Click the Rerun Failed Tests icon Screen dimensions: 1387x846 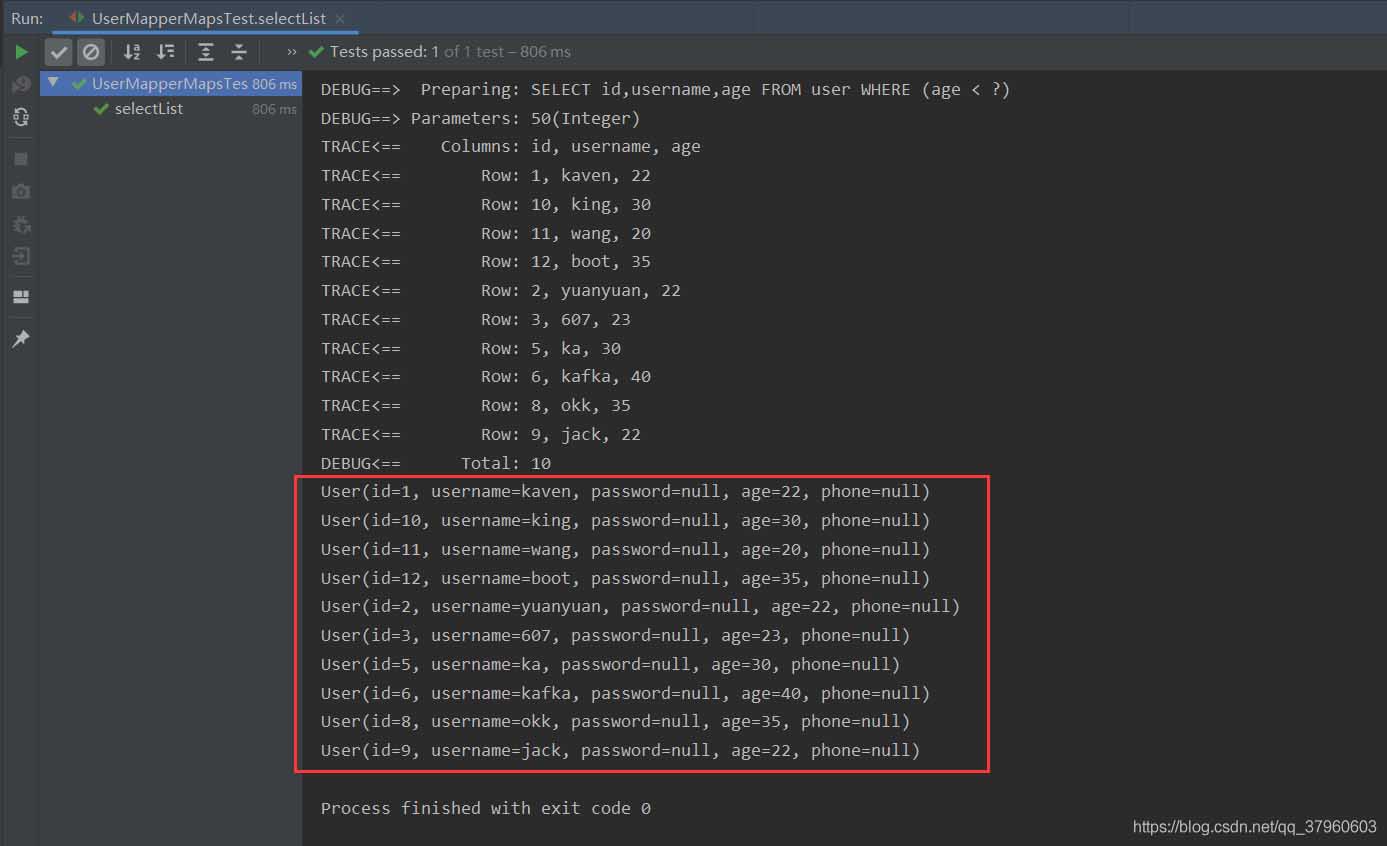tap(21, 85)
